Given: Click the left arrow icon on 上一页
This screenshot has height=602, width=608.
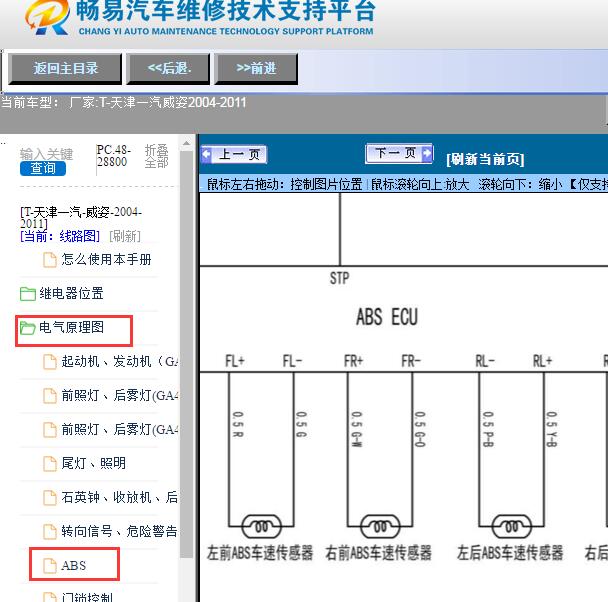Looking at the screenshot, I should click(x=207, y=154).
